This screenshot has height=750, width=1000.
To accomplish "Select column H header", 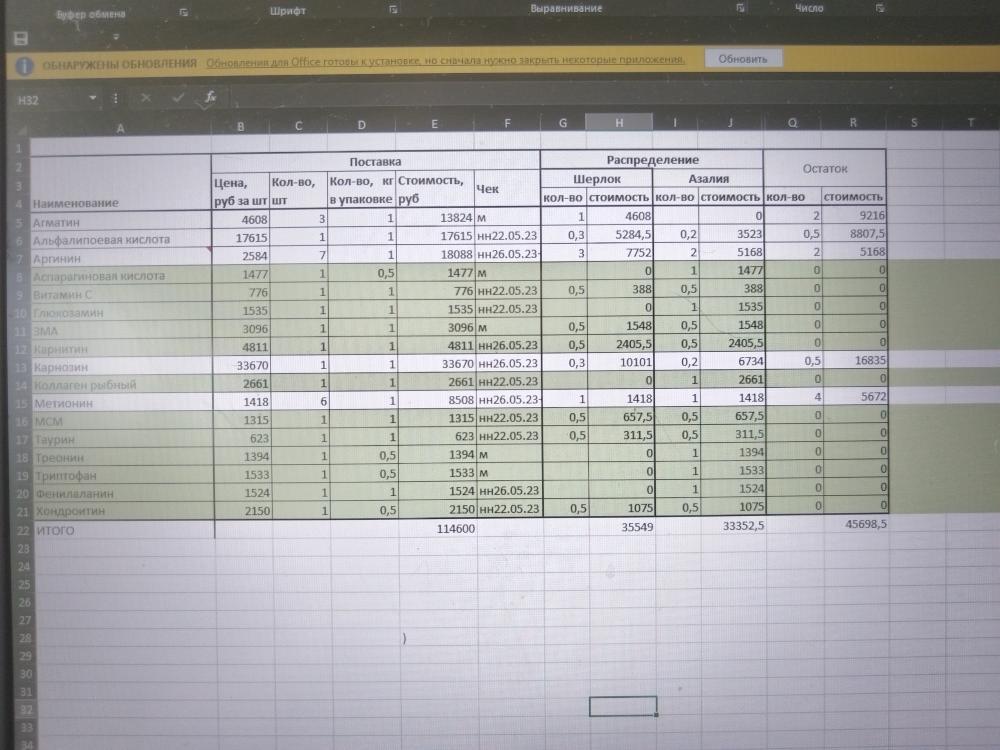I will point(619,123).
